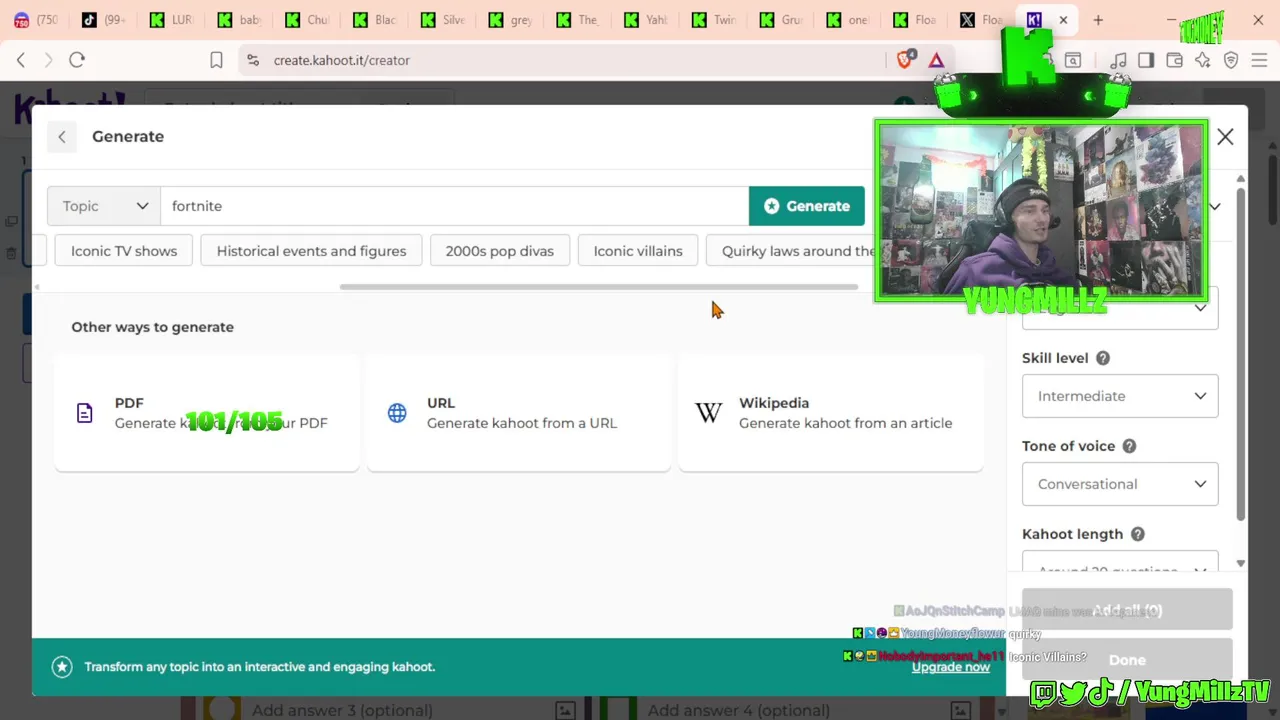The height and width of the screenshot is (720, 1280).
Task: Click the fortnite topic text field
Action: 454,206
